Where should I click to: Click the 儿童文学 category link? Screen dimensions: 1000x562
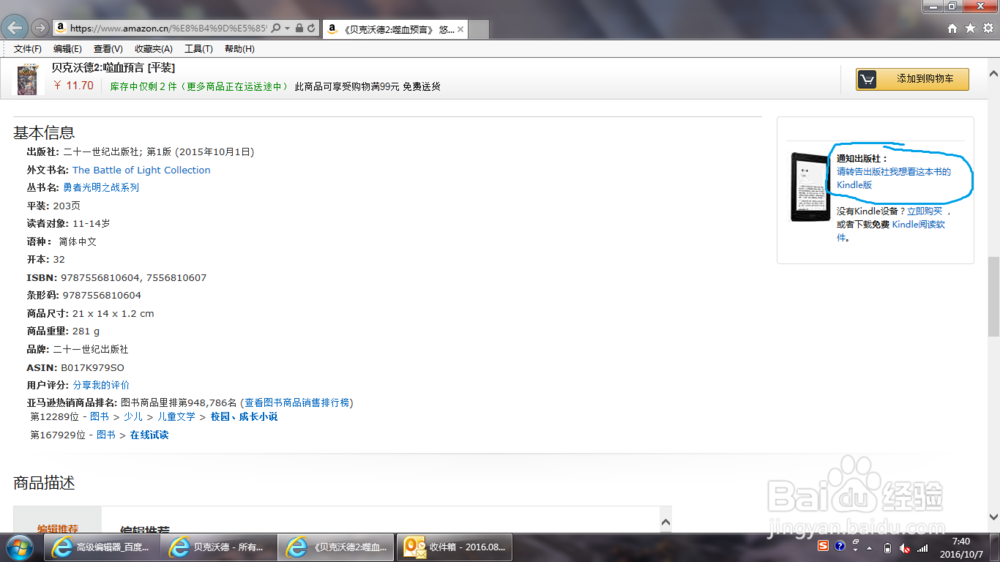pos(176,417)
